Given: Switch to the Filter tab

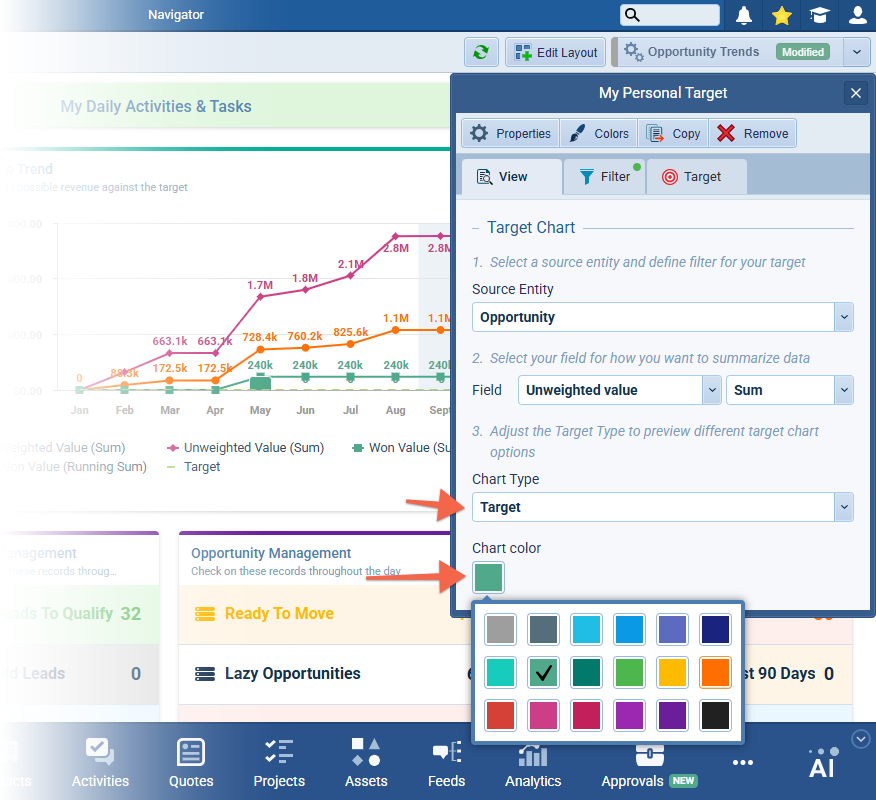Looking at the screenshot, I should coord(604,177).
